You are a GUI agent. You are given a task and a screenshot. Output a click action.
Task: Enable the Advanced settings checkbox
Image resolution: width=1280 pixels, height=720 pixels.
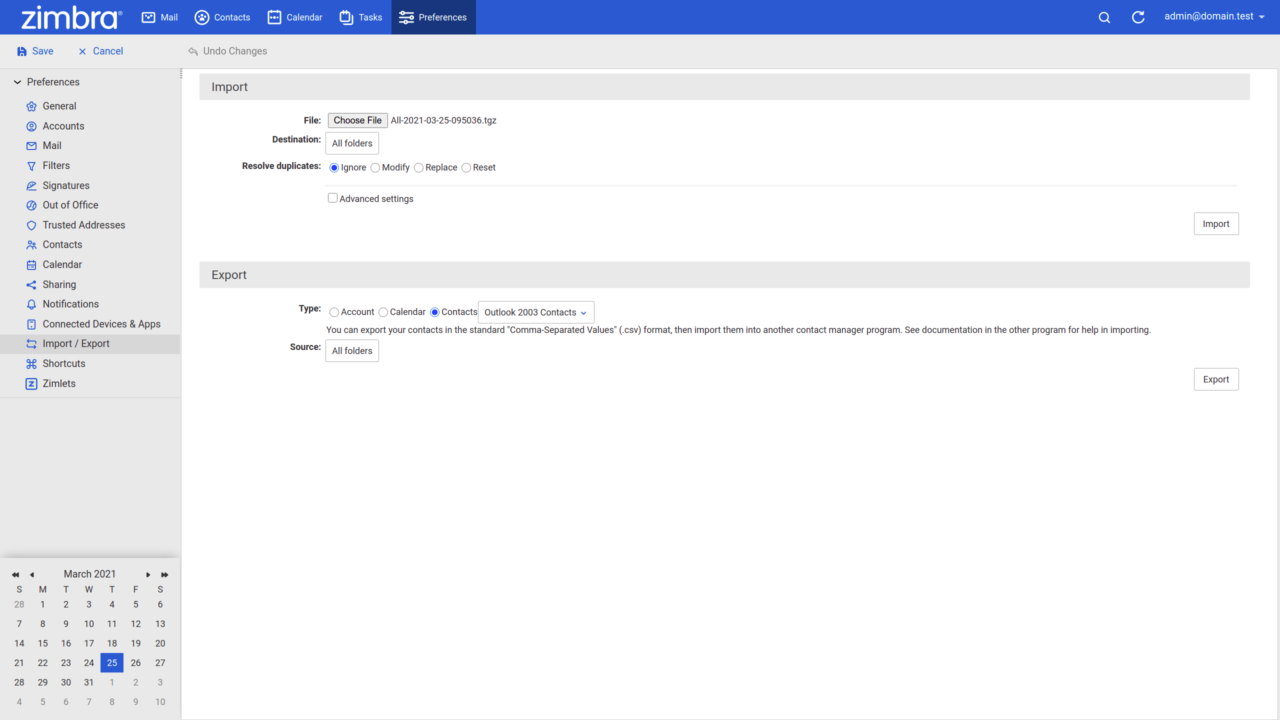[332, 198]
